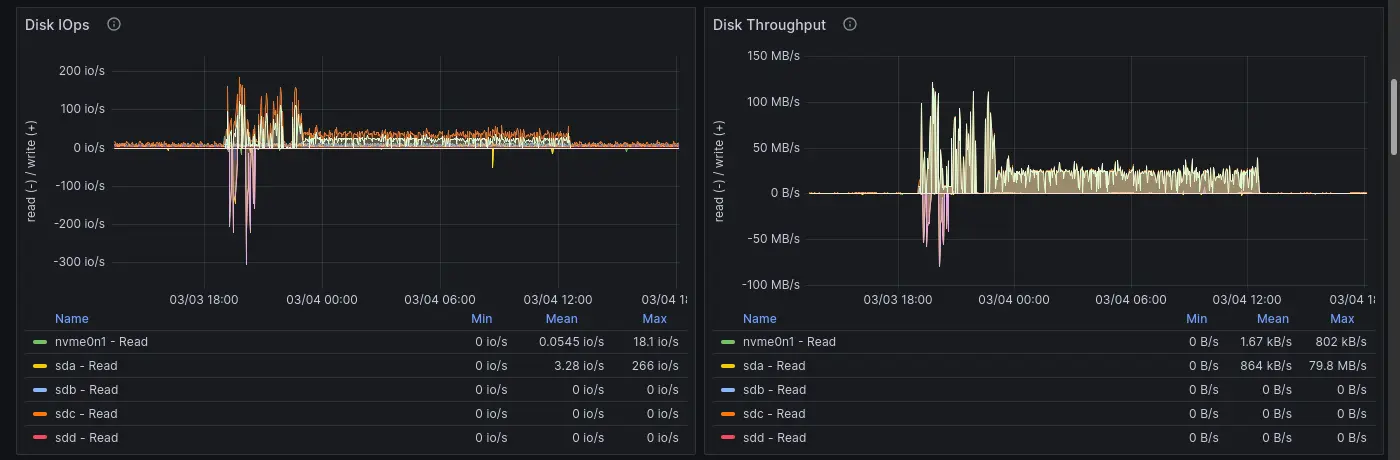Screen dimensions: 1400x460
Task: Toggle sdc - Read series in Disk Throughput legend
Action: tap(773, 414)
